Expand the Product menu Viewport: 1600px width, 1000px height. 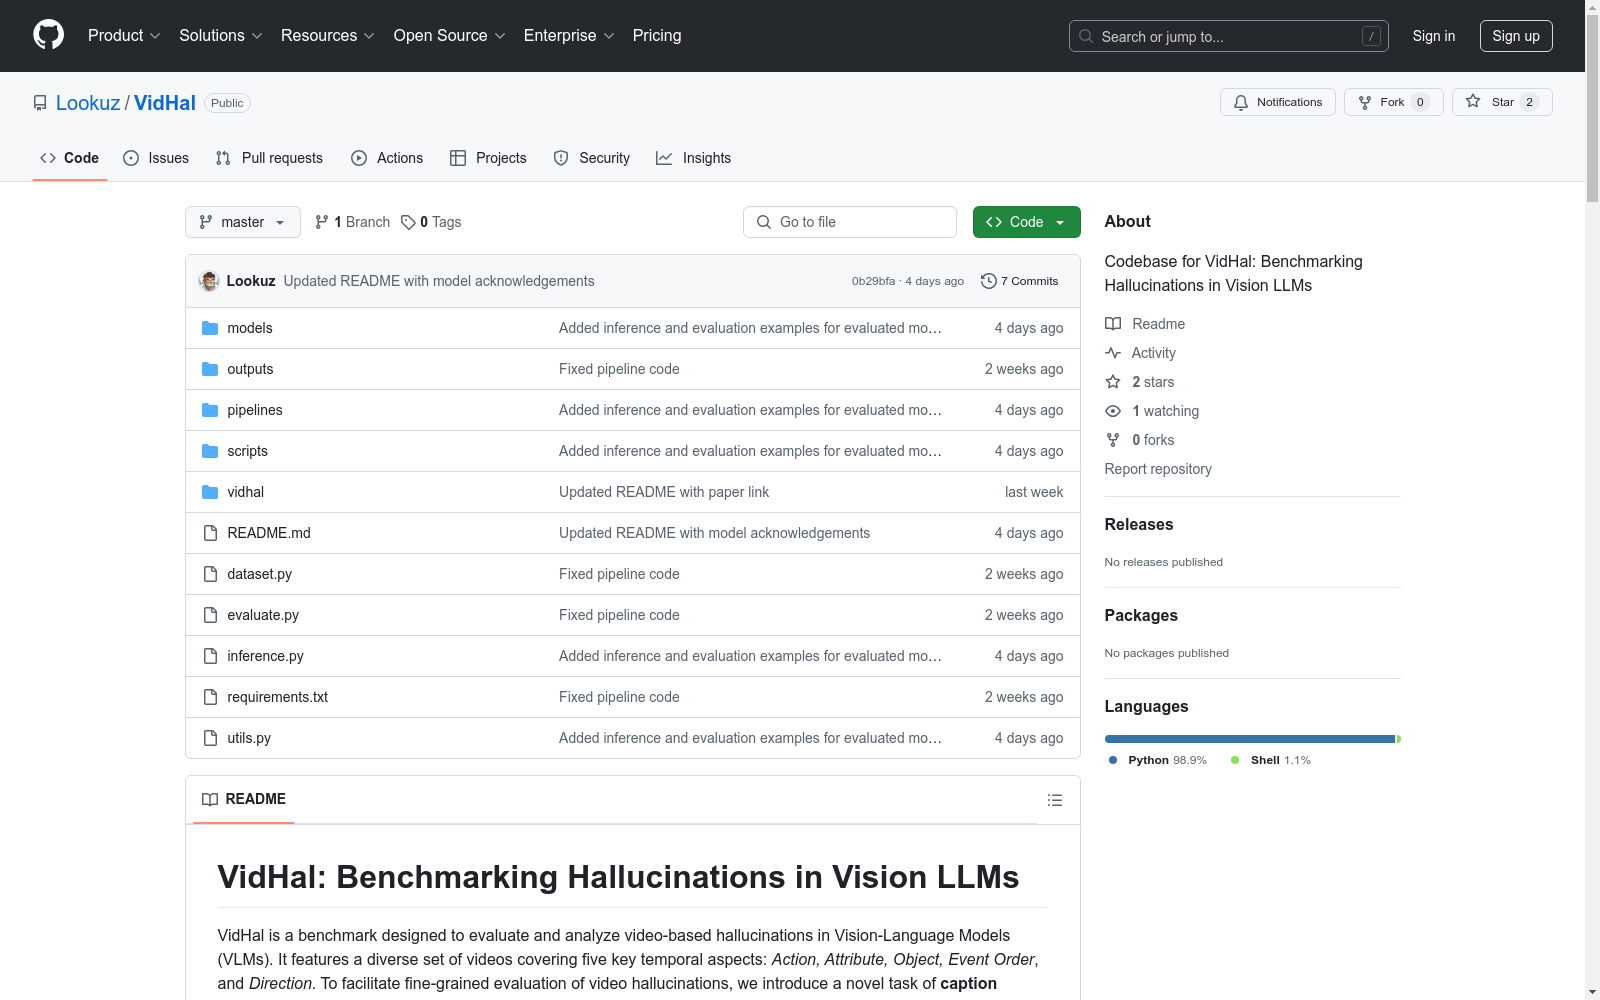(x=124, y=35)
